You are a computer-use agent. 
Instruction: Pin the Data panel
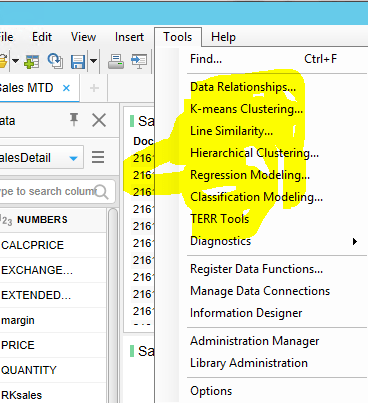click(x=74, y=120)
